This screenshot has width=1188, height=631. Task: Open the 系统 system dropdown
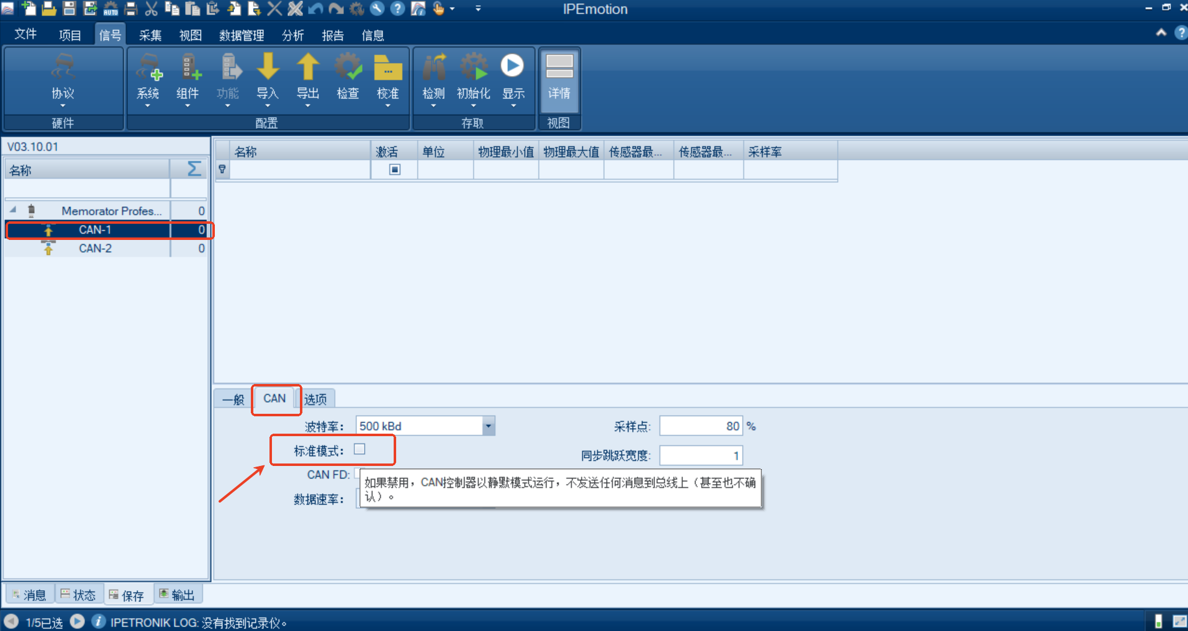pyautogui.click(x=148, y=105)
